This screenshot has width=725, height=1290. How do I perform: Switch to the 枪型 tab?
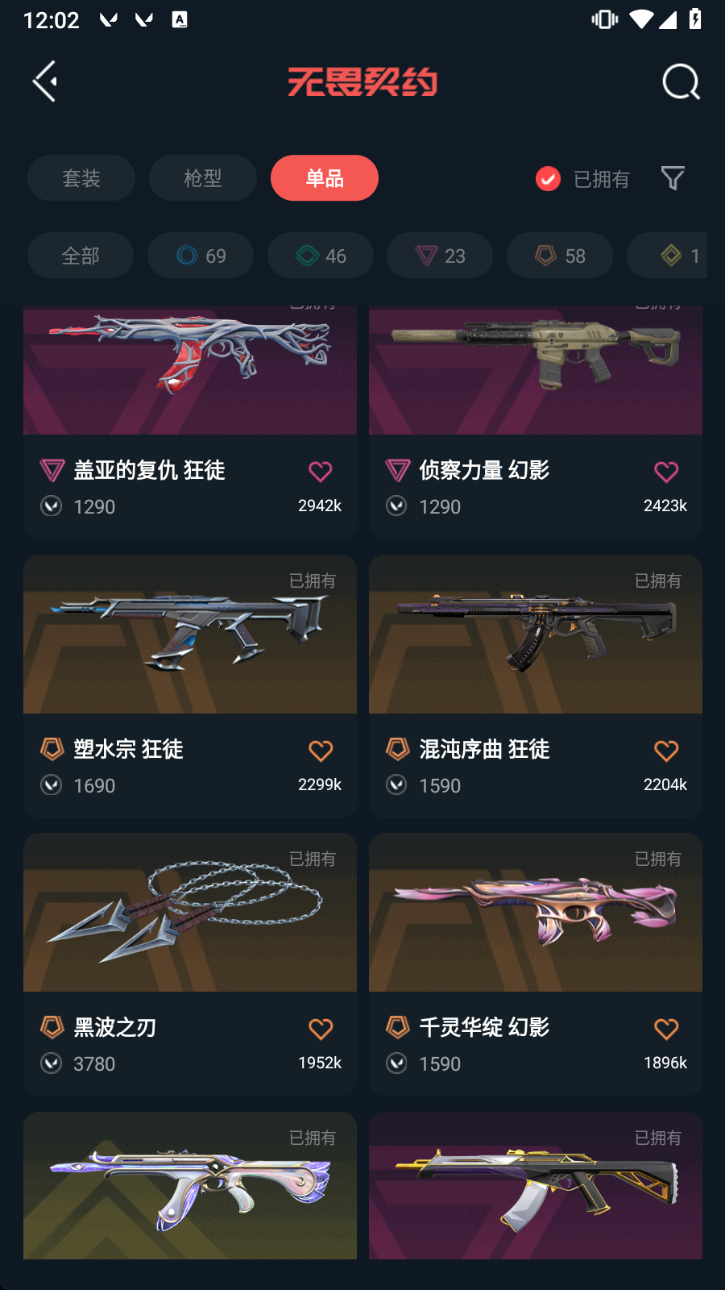click(203, 178)
